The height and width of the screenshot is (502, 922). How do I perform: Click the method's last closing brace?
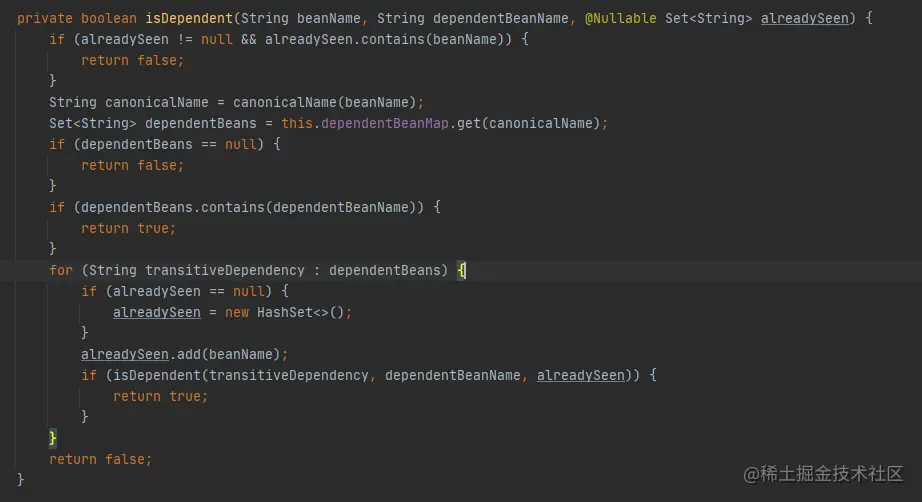[x=21, y=480]
